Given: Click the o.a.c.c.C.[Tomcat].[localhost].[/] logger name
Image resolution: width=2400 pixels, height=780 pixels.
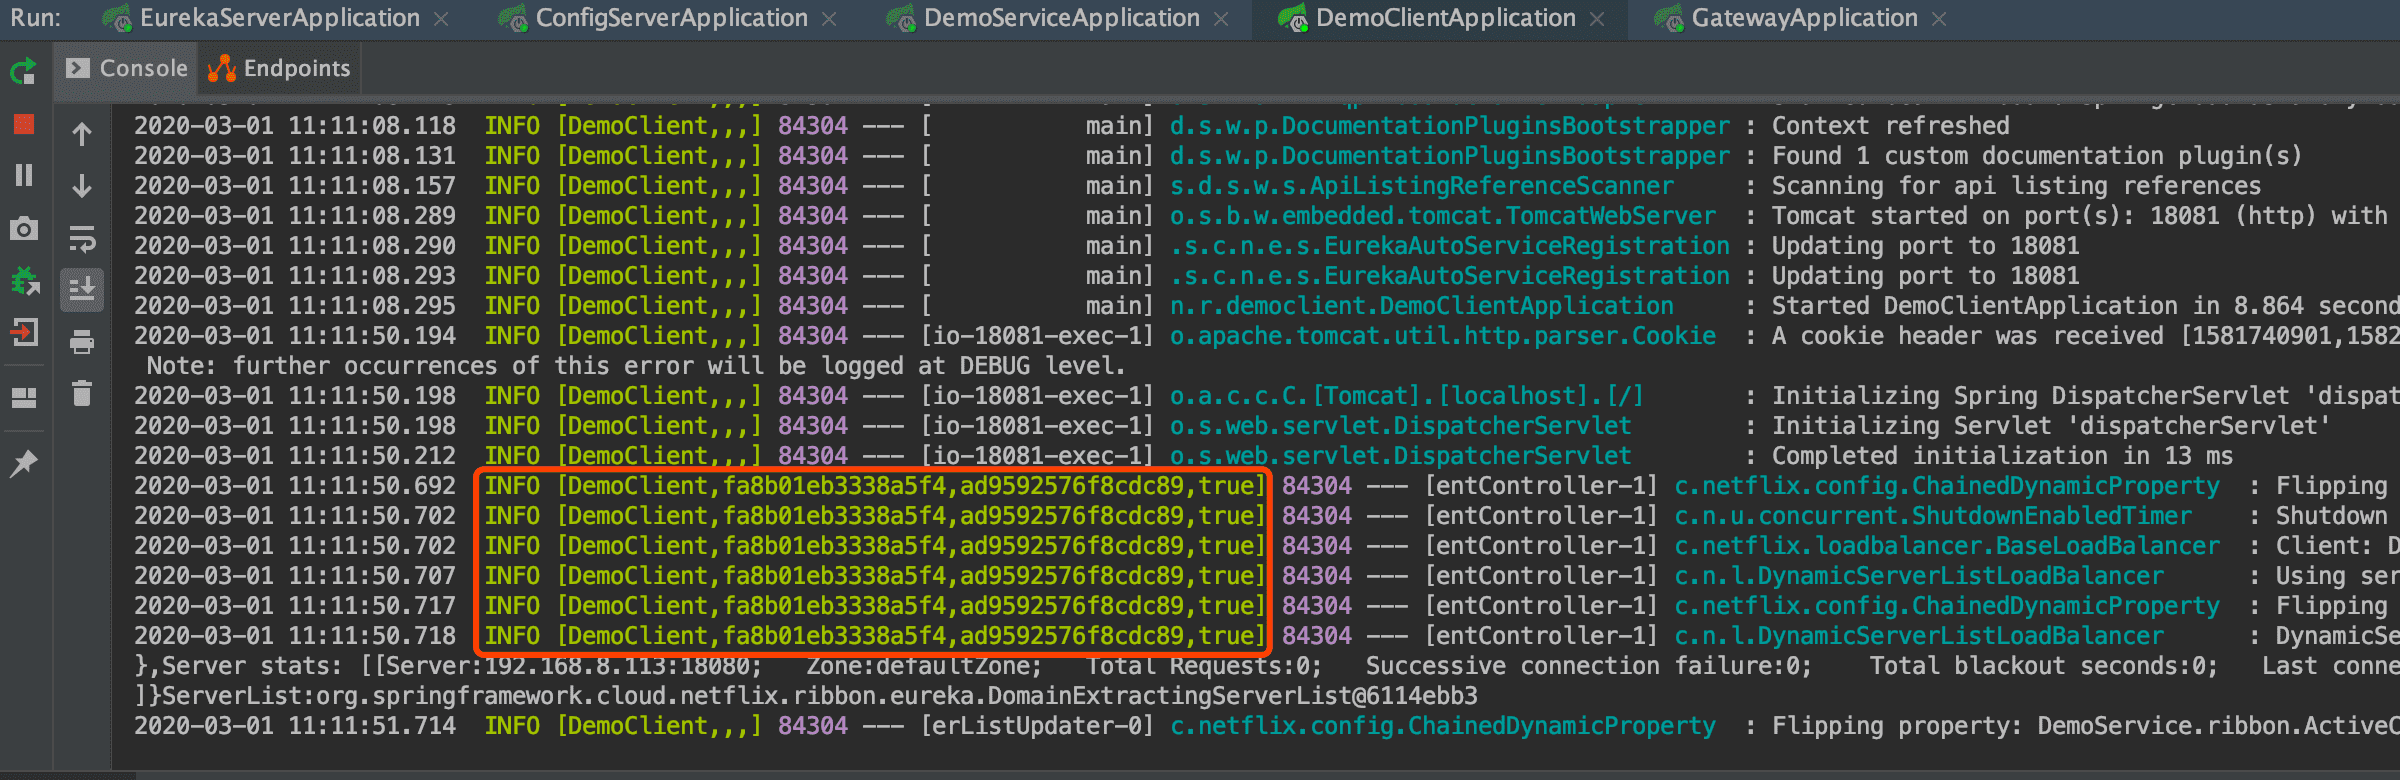Looking at the screenshot, I should (x=1407, y=396).
